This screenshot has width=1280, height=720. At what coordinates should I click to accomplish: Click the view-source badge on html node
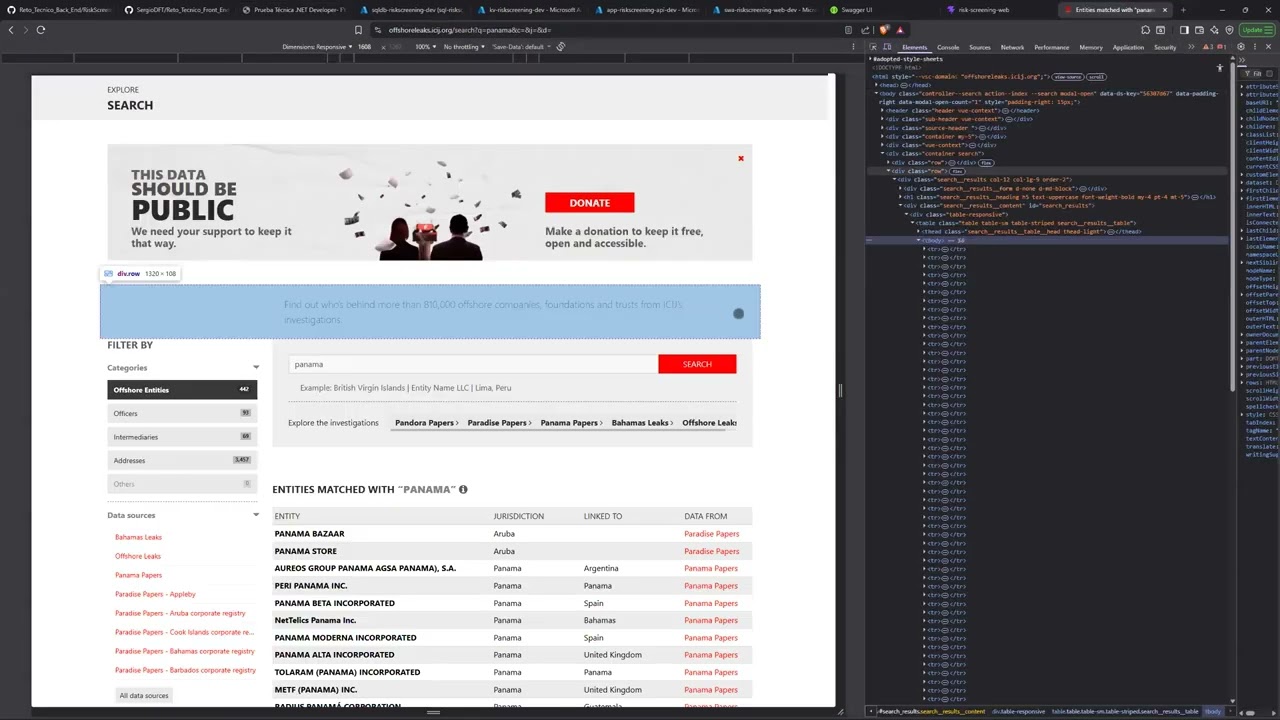click(1067, 77)
